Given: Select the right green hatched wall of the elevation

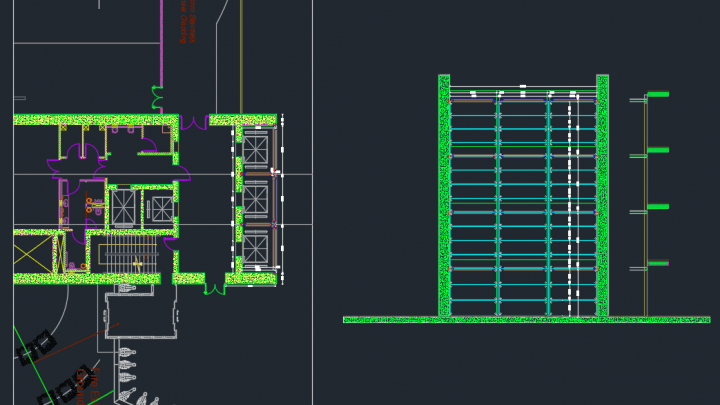Looking at the screenshot, I should pyautogui.click(x=602, y=195).
